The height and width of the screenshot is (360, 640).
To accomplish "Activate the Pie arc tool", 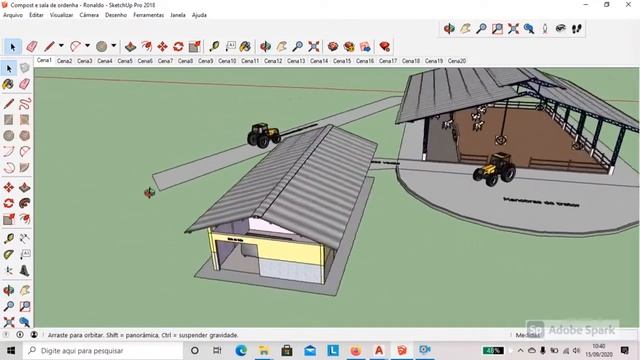I will pyautogui.click(x=24, y=167).
